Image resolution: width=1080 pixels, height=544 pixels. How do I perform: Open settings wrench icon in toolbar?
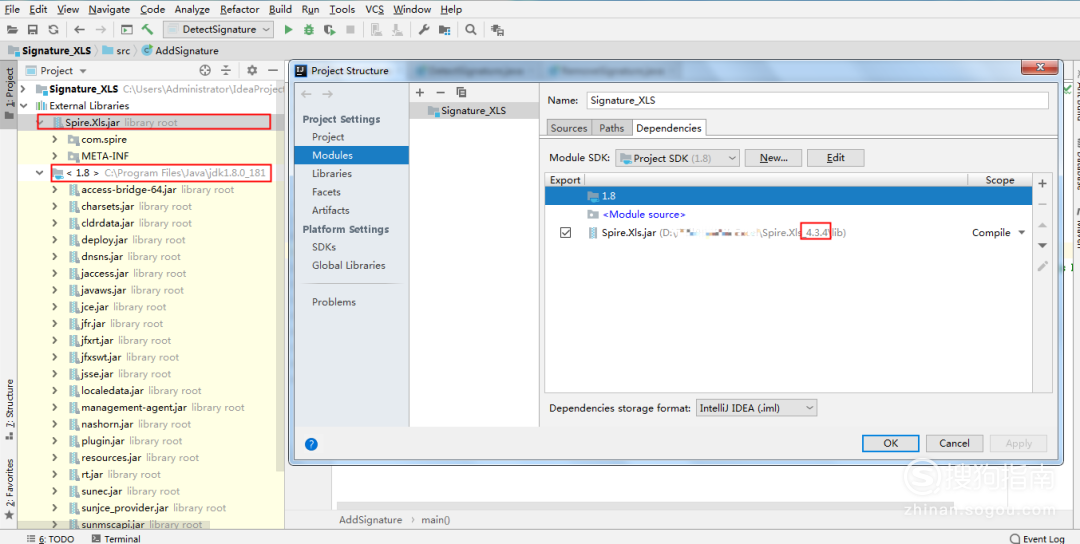click(424, 30)
